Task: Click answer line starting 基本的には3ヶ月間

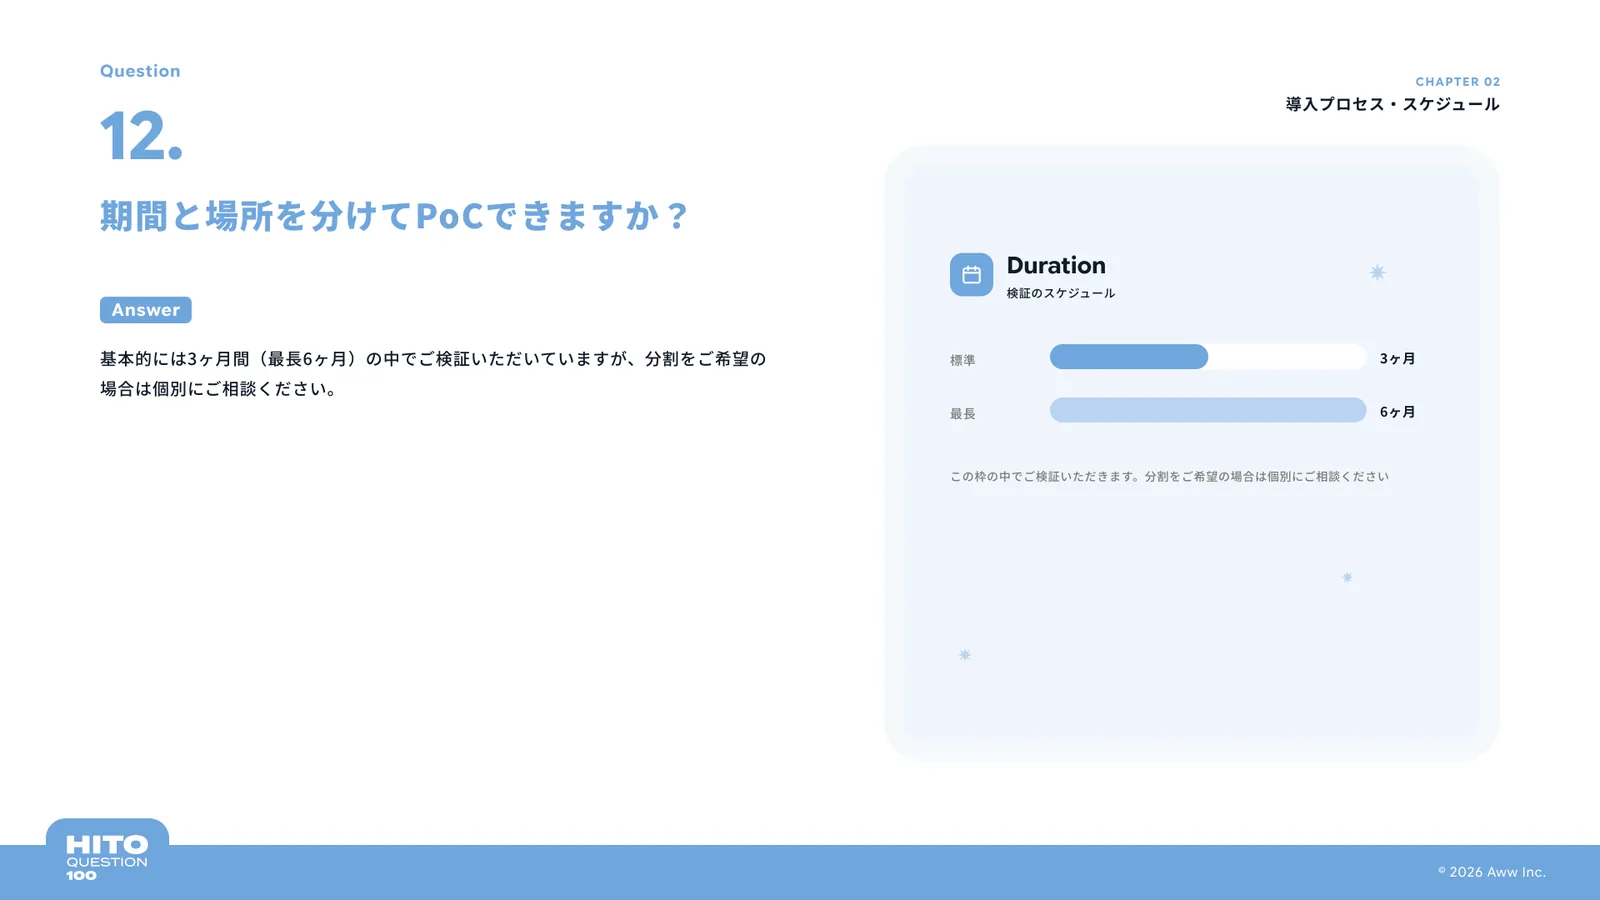Action: click(x=433, y=358)
